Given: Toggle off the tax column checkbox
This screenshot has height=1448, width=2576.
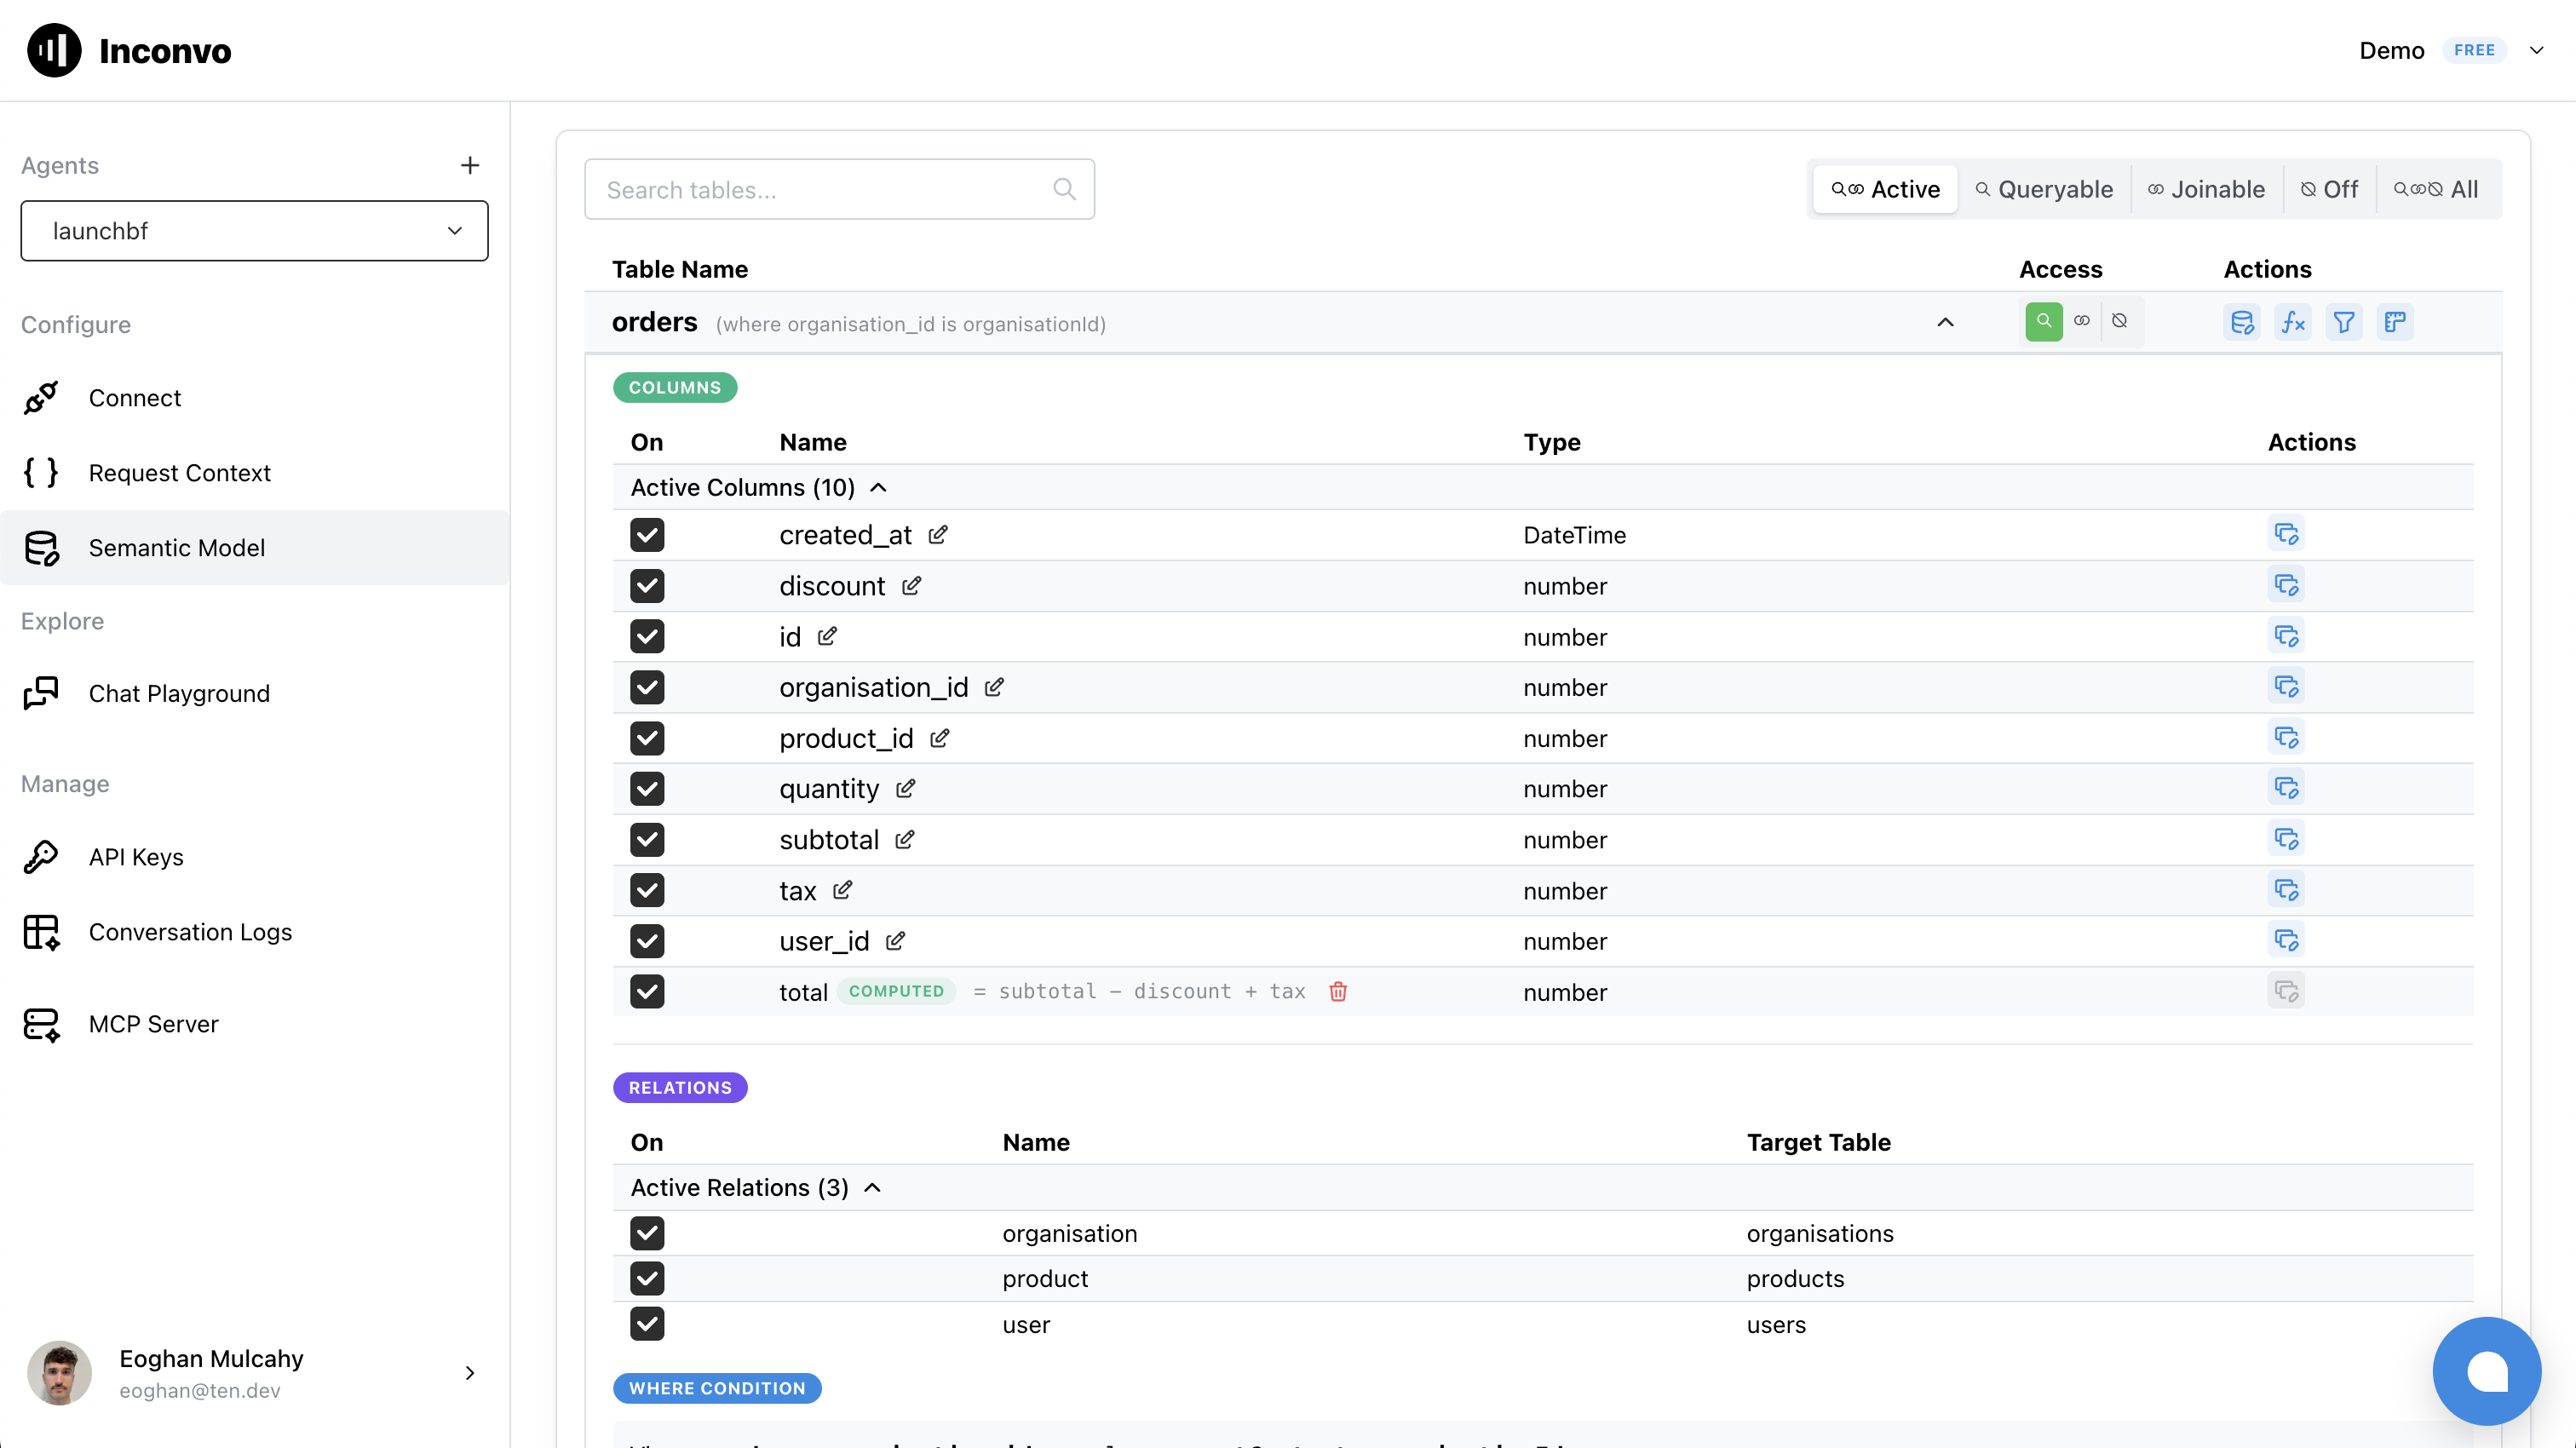Looking at the screenshot, I should tap(647, 890).
